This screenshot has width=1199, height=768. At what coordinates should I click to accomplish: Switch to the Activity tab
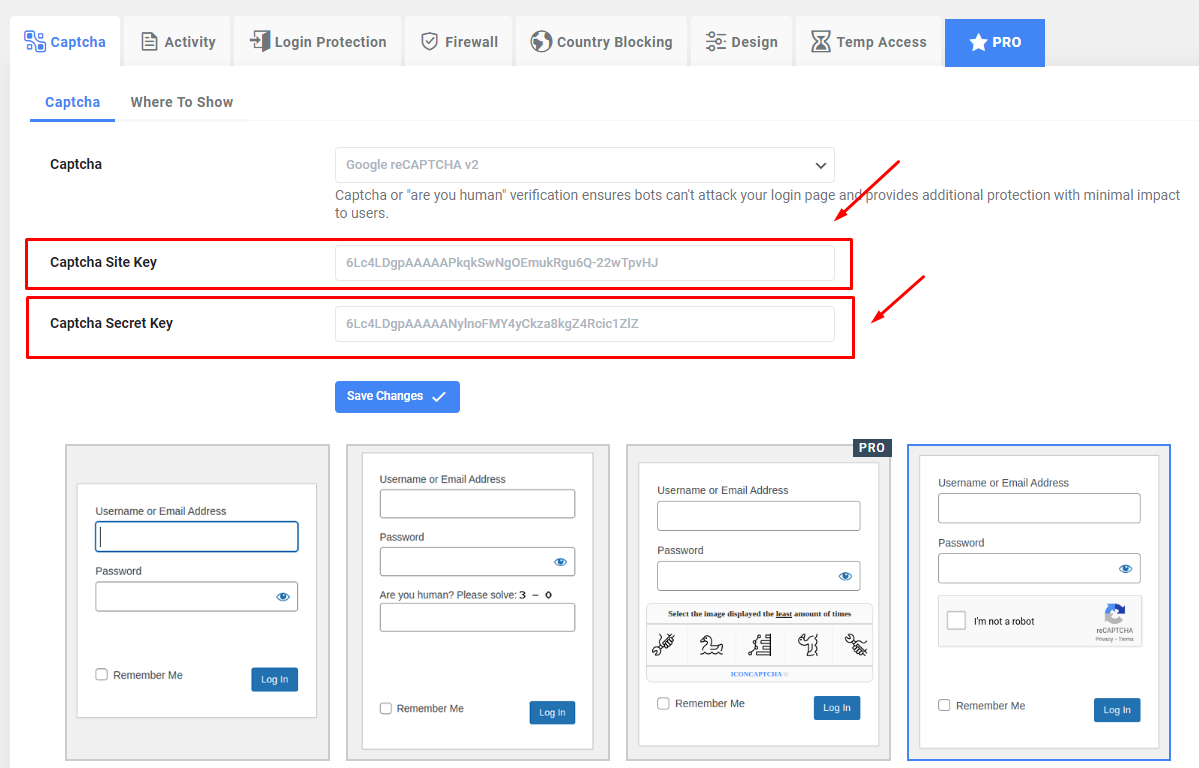178,41
